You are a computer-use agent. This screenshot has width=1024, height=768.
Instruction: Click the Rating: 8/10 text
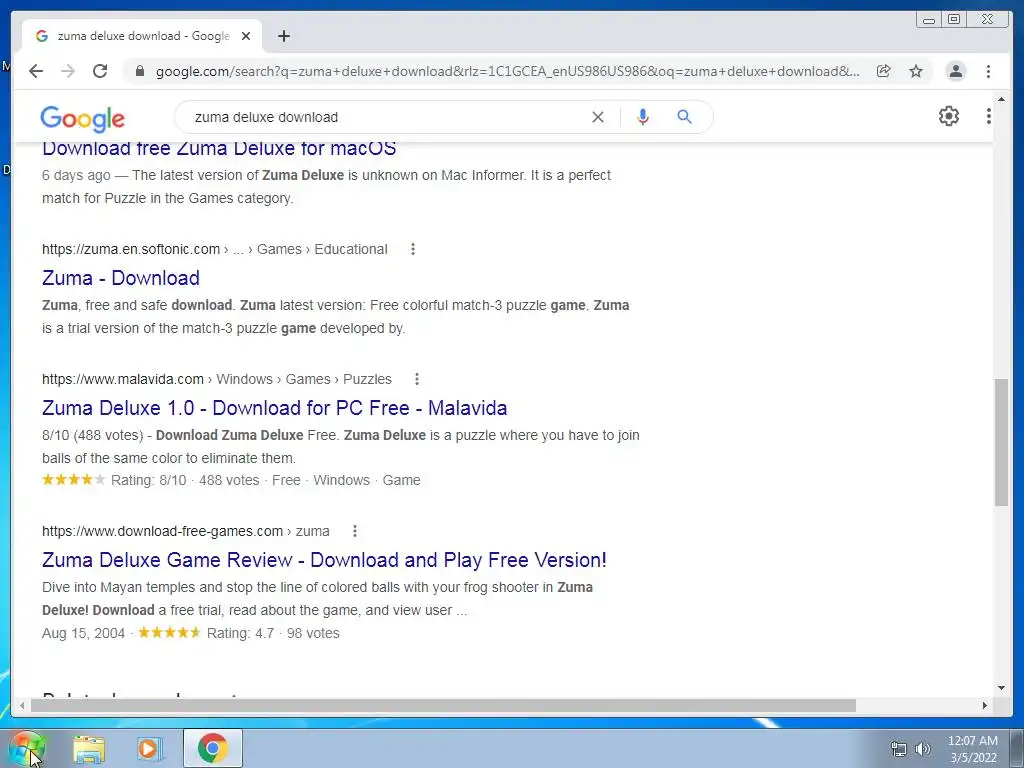[x=148, y=480]
